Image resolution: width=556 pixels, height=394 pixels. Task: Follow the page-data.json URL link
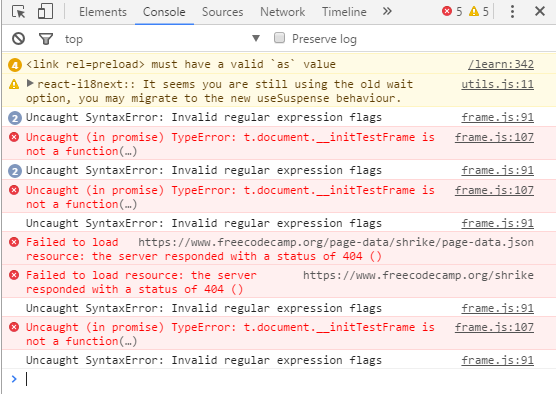click(336, 242)
